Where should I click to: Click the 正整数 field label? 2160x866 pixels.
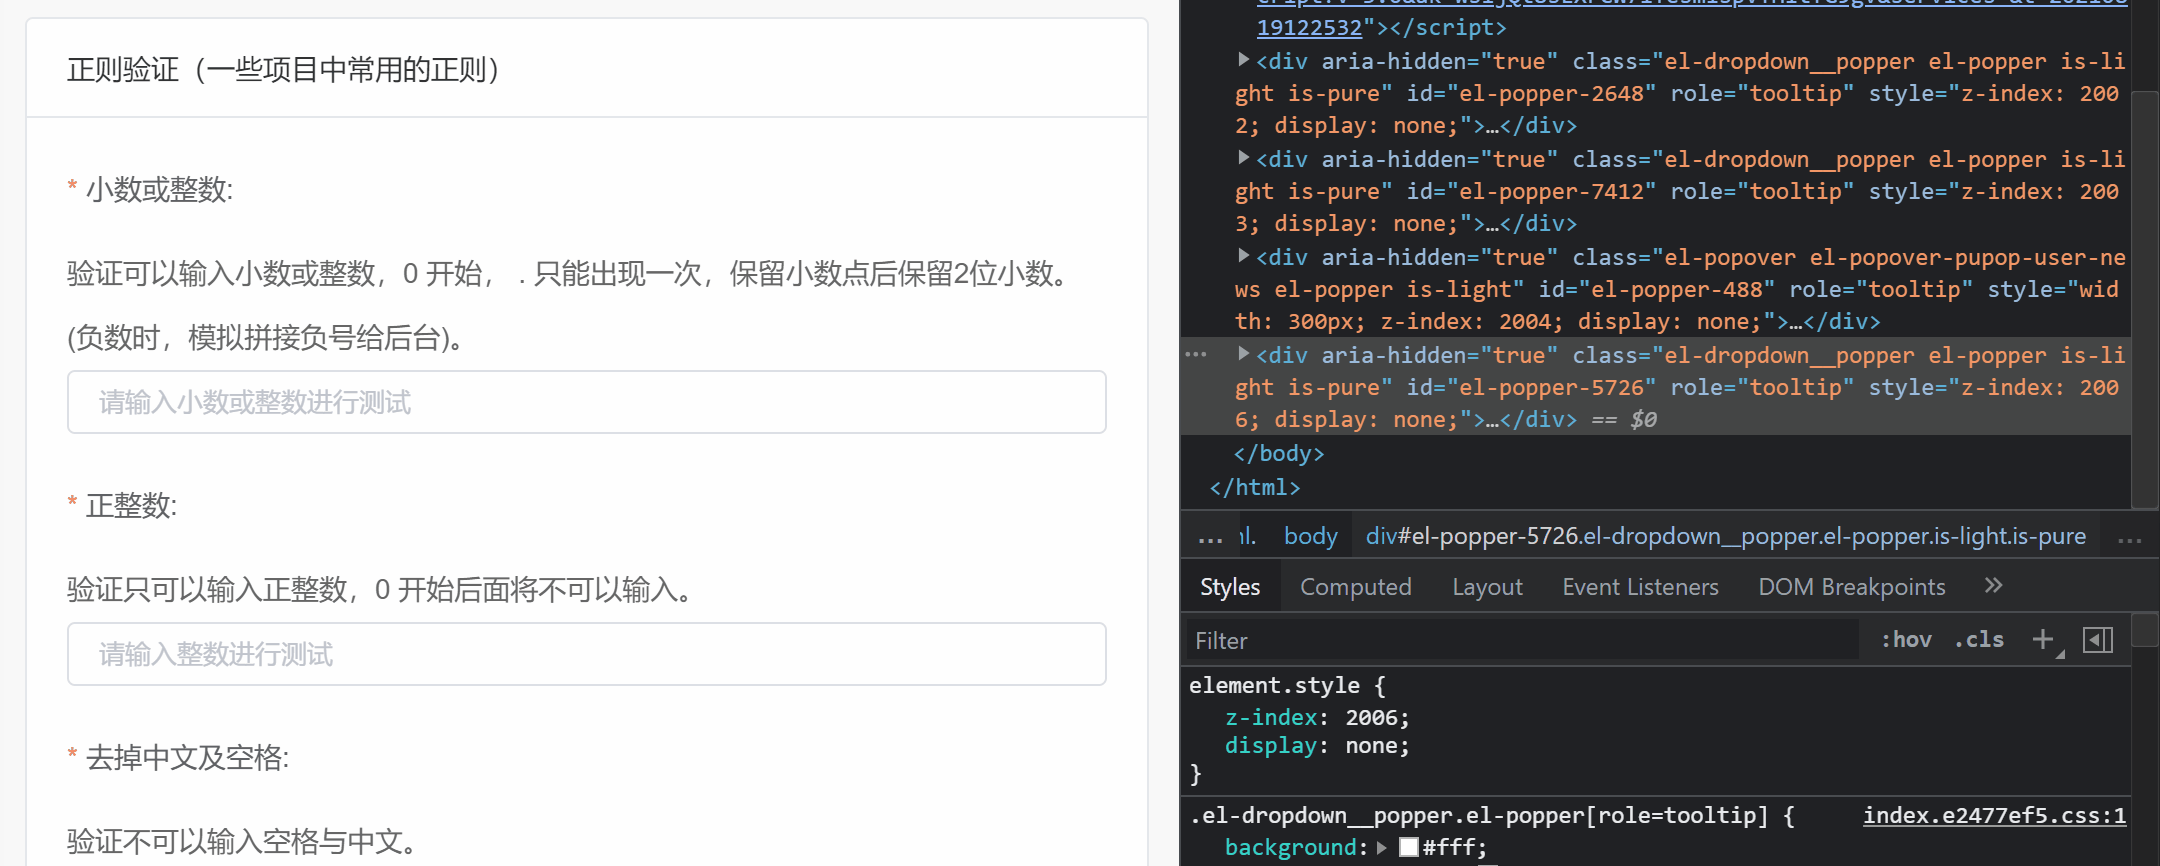(131, 506)
